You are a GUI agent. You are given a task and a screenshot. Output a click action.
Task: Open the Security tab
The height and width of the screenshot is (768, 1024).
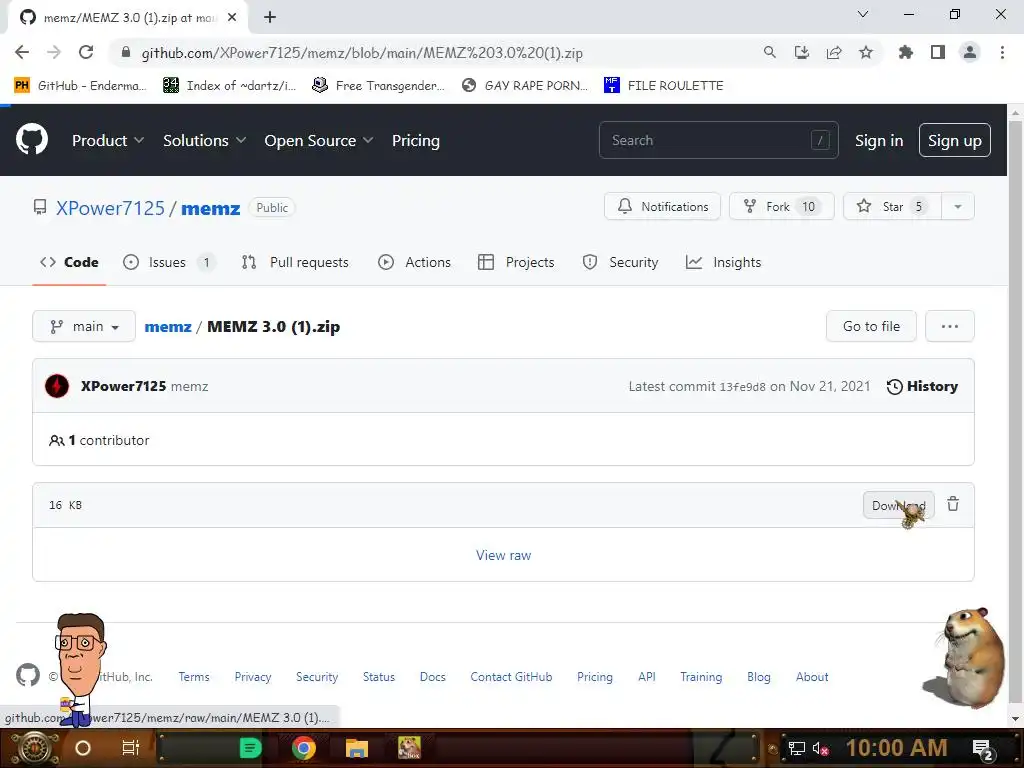pos(620,262)
